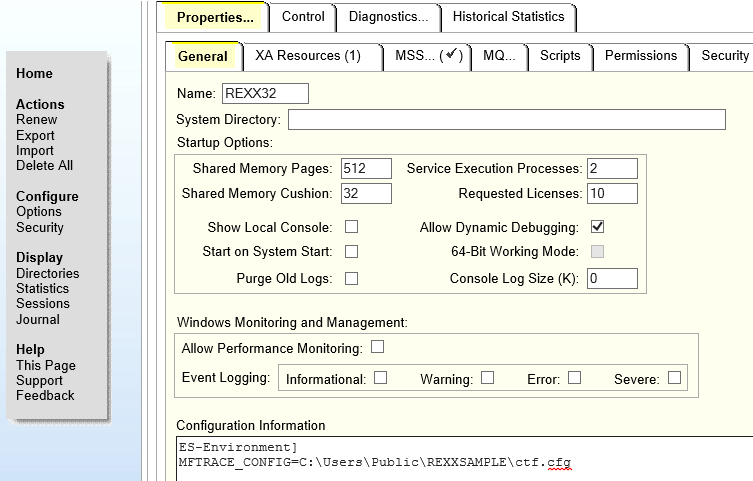Go to the Scripts tab
The width and height of the screenshot is (753, 481).
[x=560, y=56]
